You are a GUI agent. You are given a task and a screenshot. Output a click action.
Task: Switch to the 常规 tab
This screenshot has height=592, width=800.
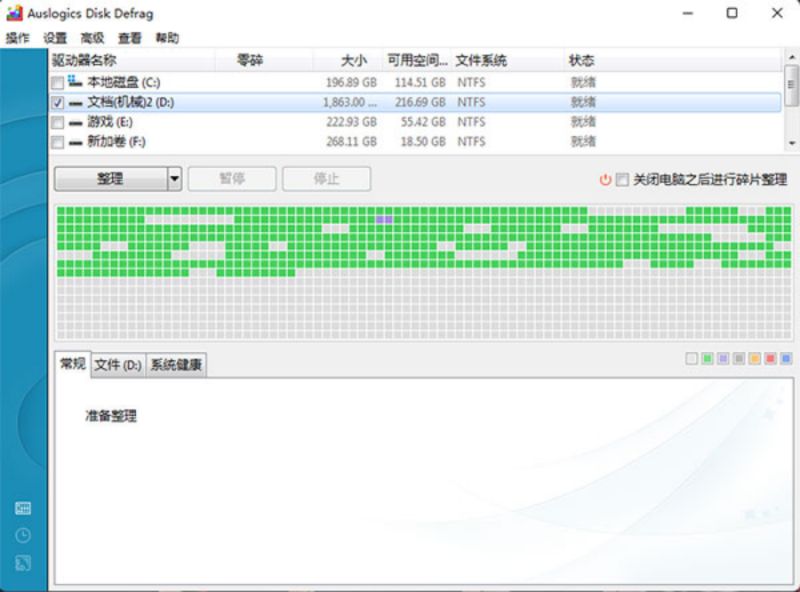[x=72, y=364]
